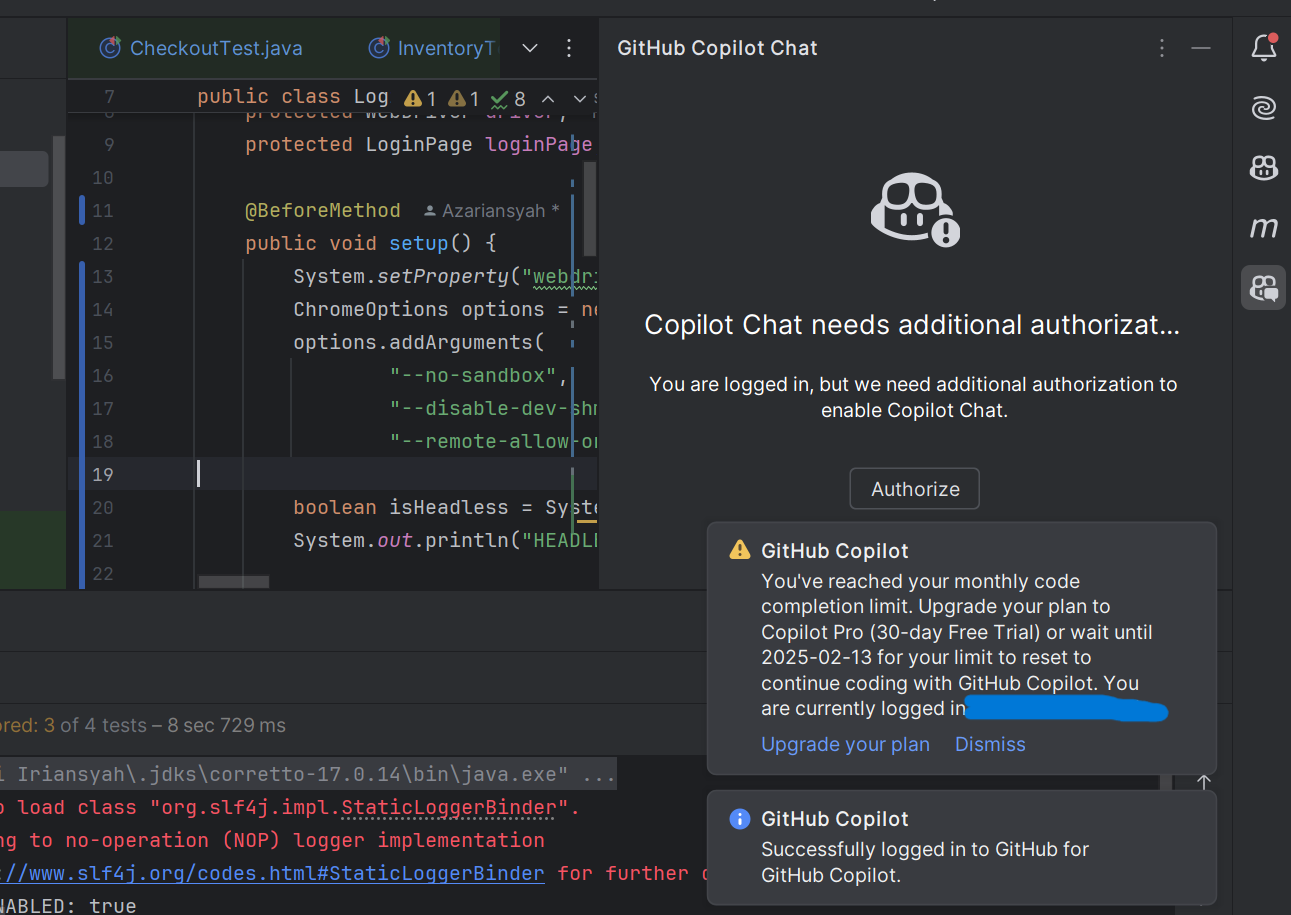Click the ChromeOptions type name
This screenshot has height=915, width=1291.
coord(371,310)
